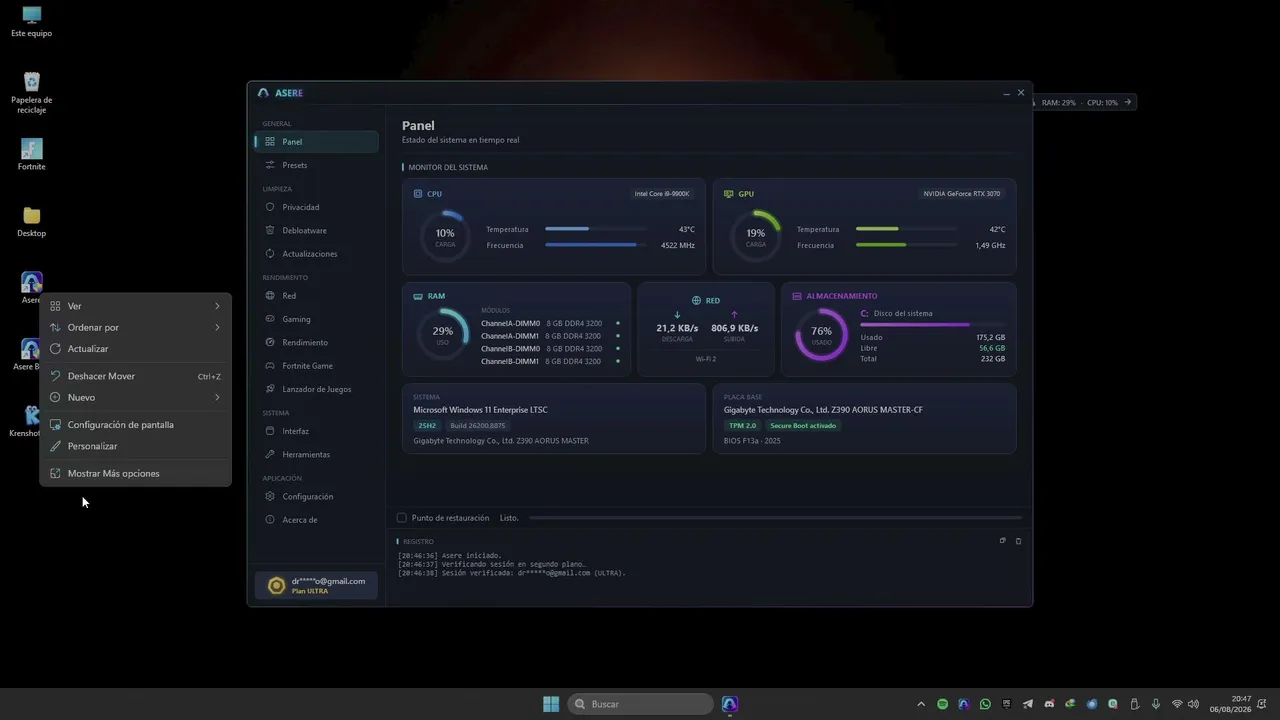1280x720 pixels.
Task: Open Rendimiento via its gauge icon
Action: (270, 342)
